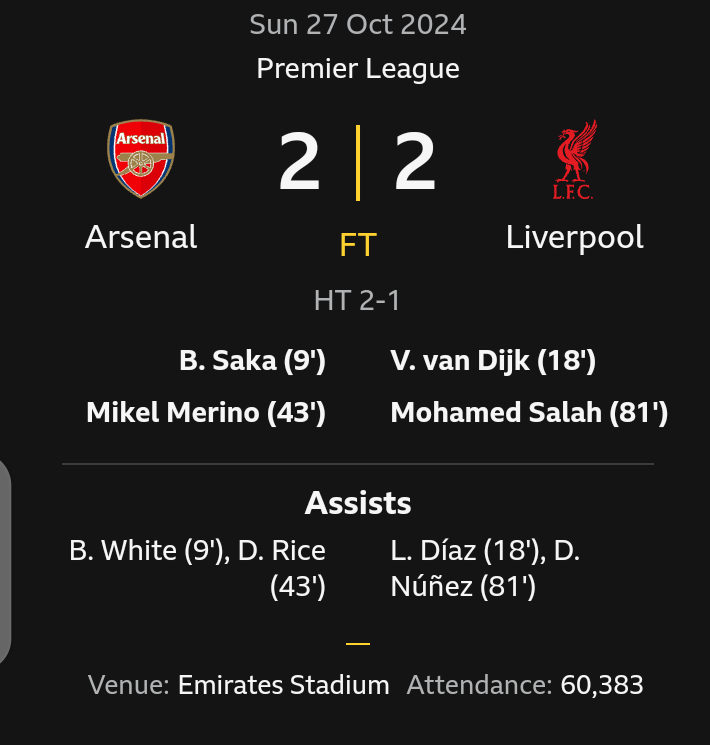Viewport: 710px width, 745px height.
Task: Open the Arsenal team name link
Action: coord(141,237)
